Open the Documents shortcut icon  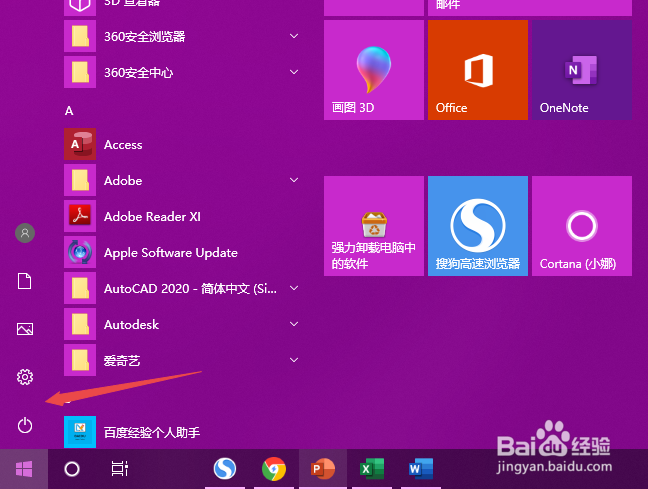25,281
